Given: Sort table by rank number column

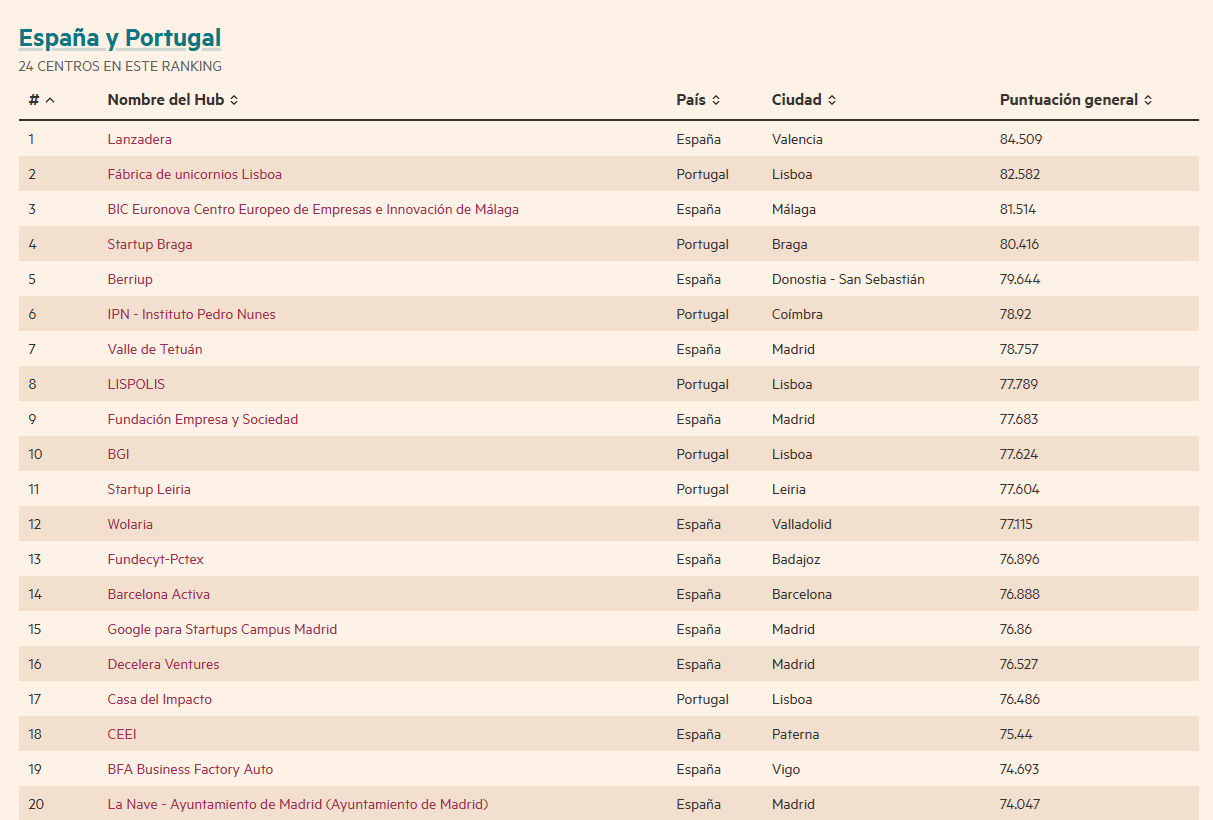Looking at the screenshot, I should (42, 100).
